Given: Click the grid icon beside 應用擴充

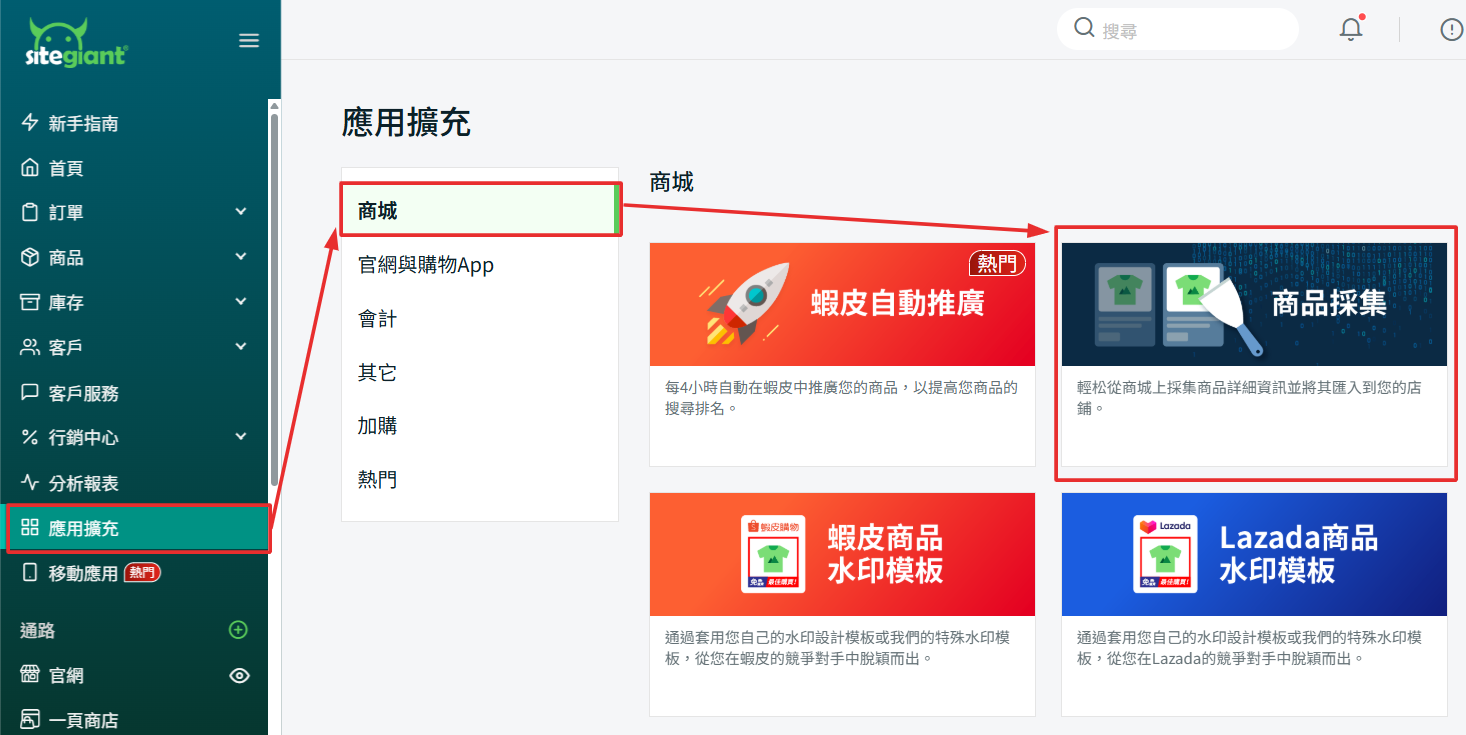Looking at the screenshot, I should (30, 528).
